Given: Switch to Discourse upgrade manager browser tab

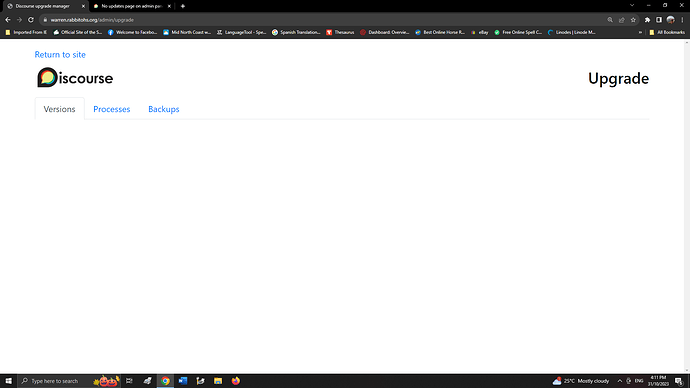Looking at the screenshot, I should [42, 6].
